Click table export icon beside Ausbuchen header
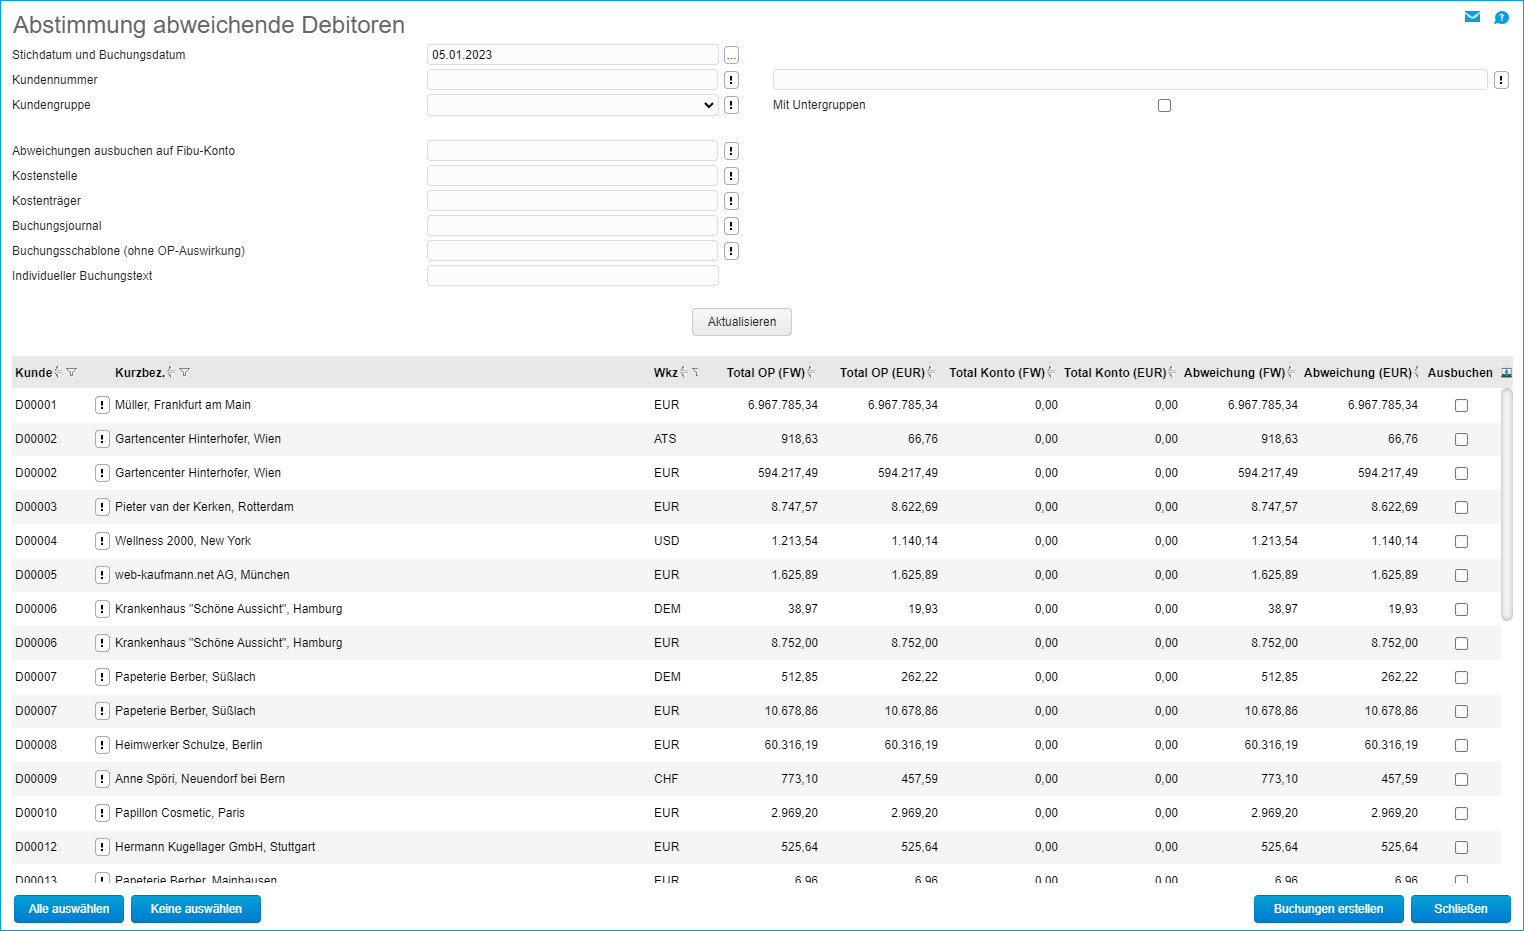 1507,372
